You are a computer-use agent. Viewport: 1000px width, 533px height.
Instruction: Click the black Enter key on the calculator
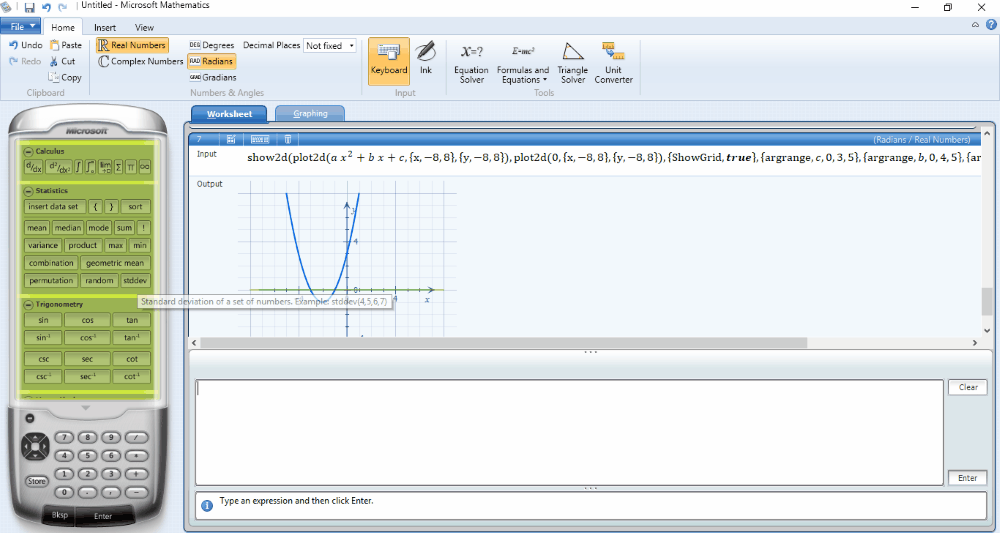pos(103,516)
